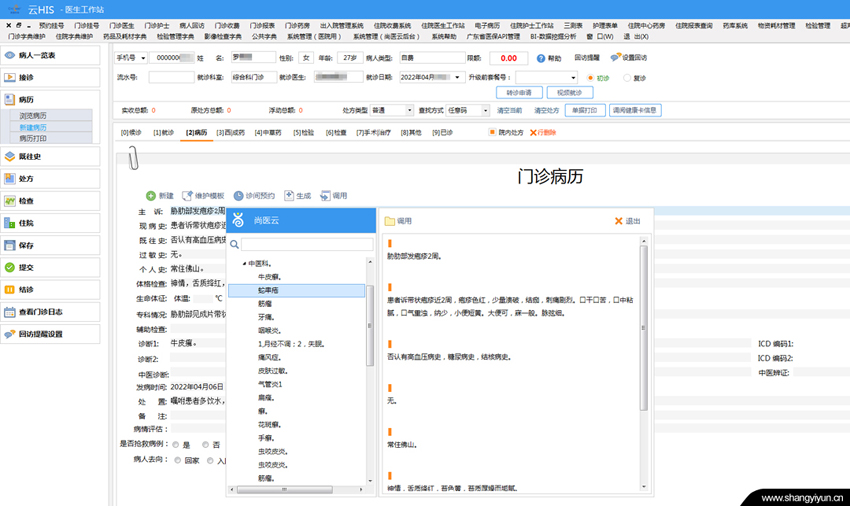Open the 病人一览表 patient list panel
This screenshot has height=506, width=850.
[x=50, y=55]
